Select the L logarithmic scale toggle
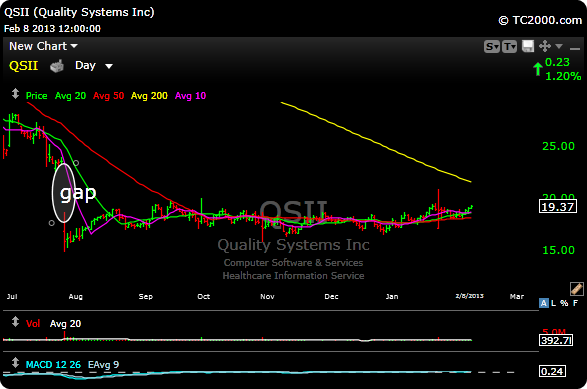The height and width of the screenshot is (389, 587). (x=553, y=303)
